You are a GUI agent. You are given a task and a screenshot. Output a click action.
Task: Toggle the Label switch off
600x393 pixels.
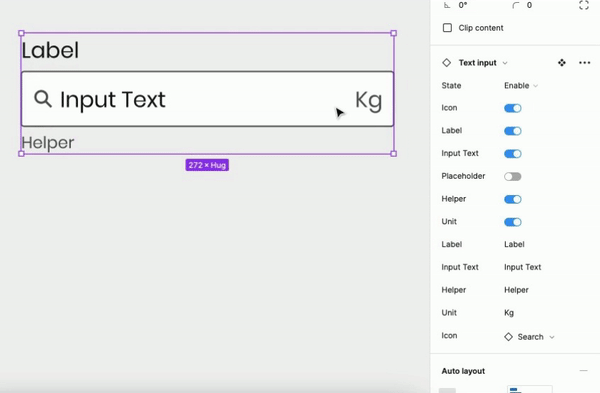pyautogui.click(x=512, y=131)
